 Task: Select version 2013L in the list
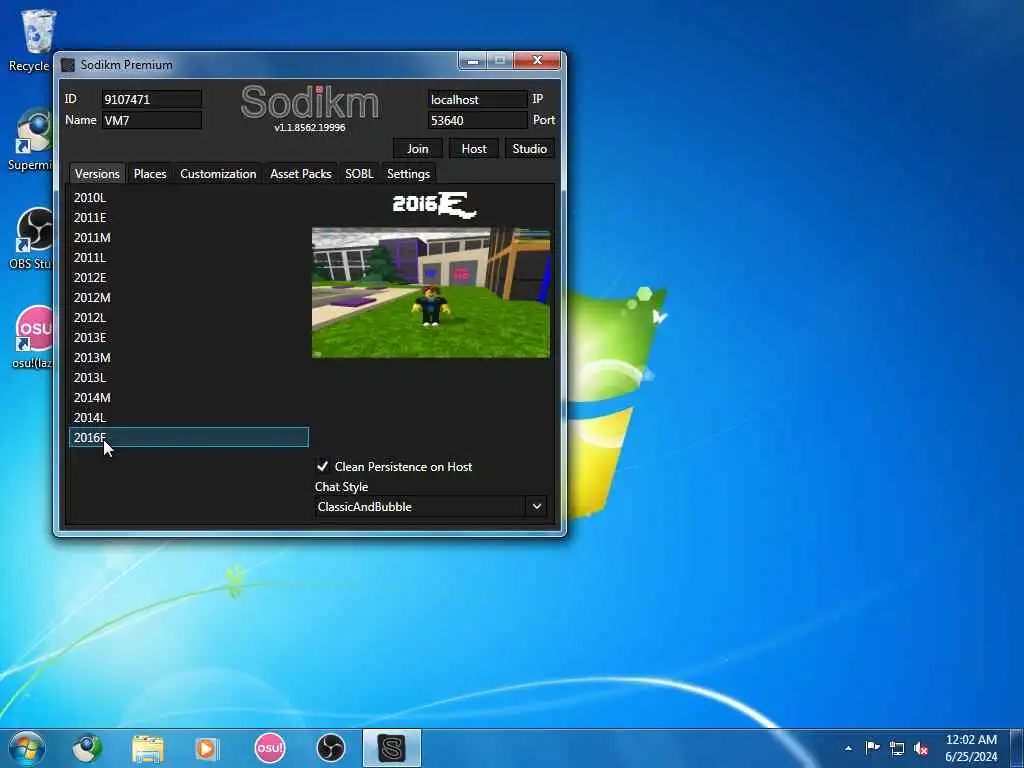[x=189, y=377]
